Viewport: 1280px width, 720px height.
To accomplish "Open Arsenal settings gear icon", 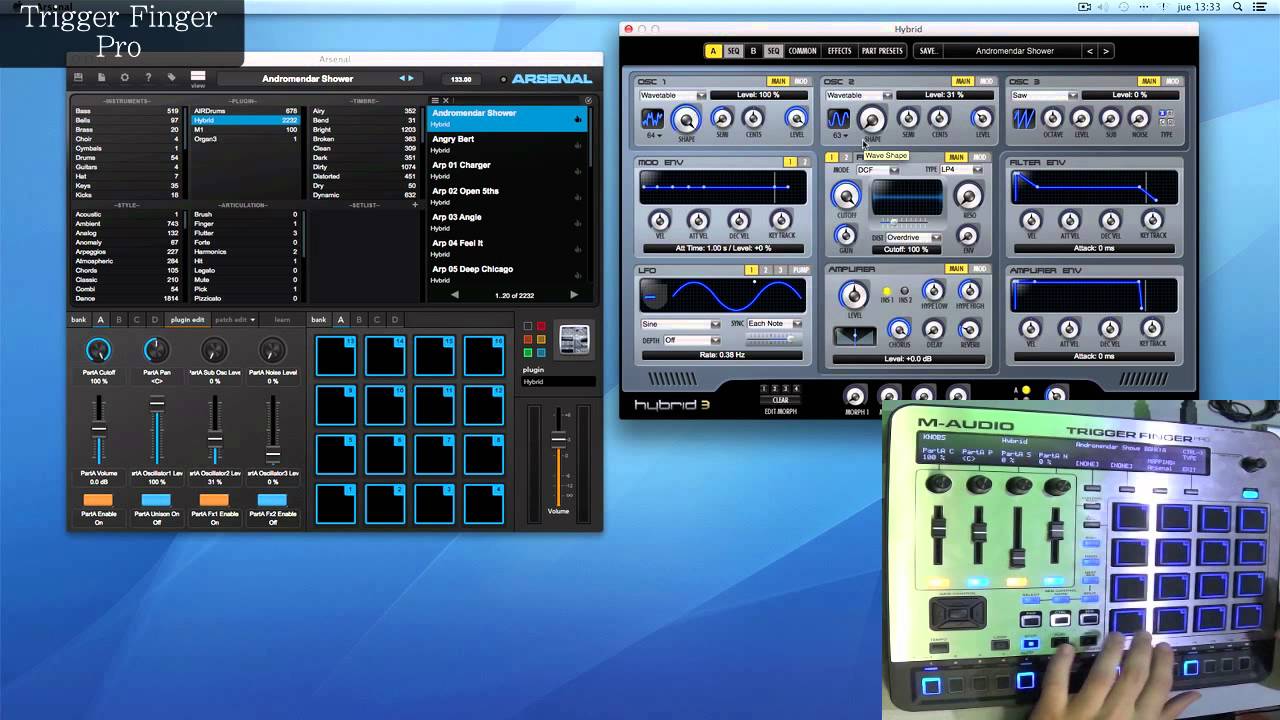I will pos(125,77).
